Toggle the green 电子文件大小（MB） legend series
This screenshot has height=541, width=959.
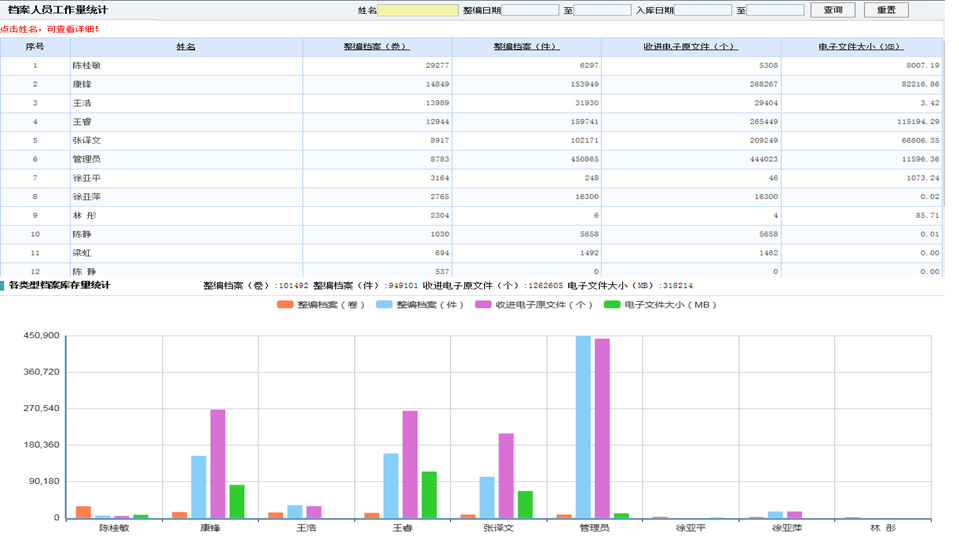[660, 305]
